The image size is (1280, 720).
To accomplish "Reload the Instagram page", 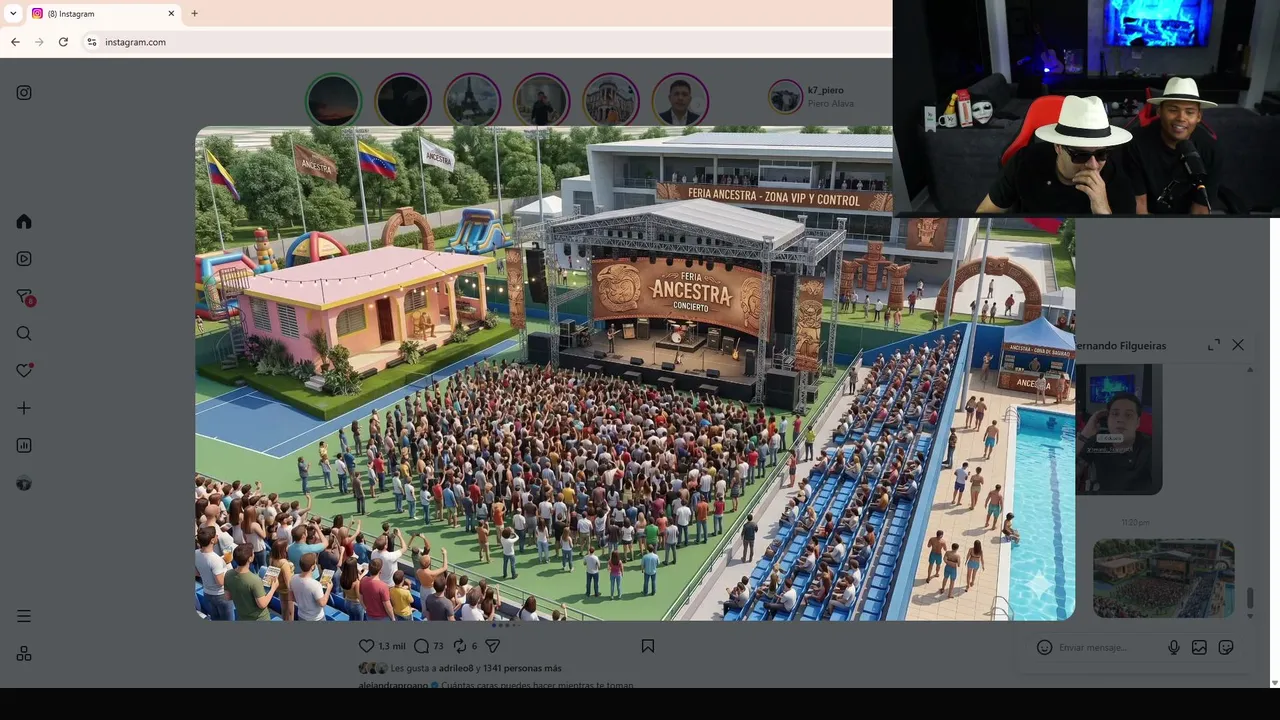I will click(x=63, y=42).
